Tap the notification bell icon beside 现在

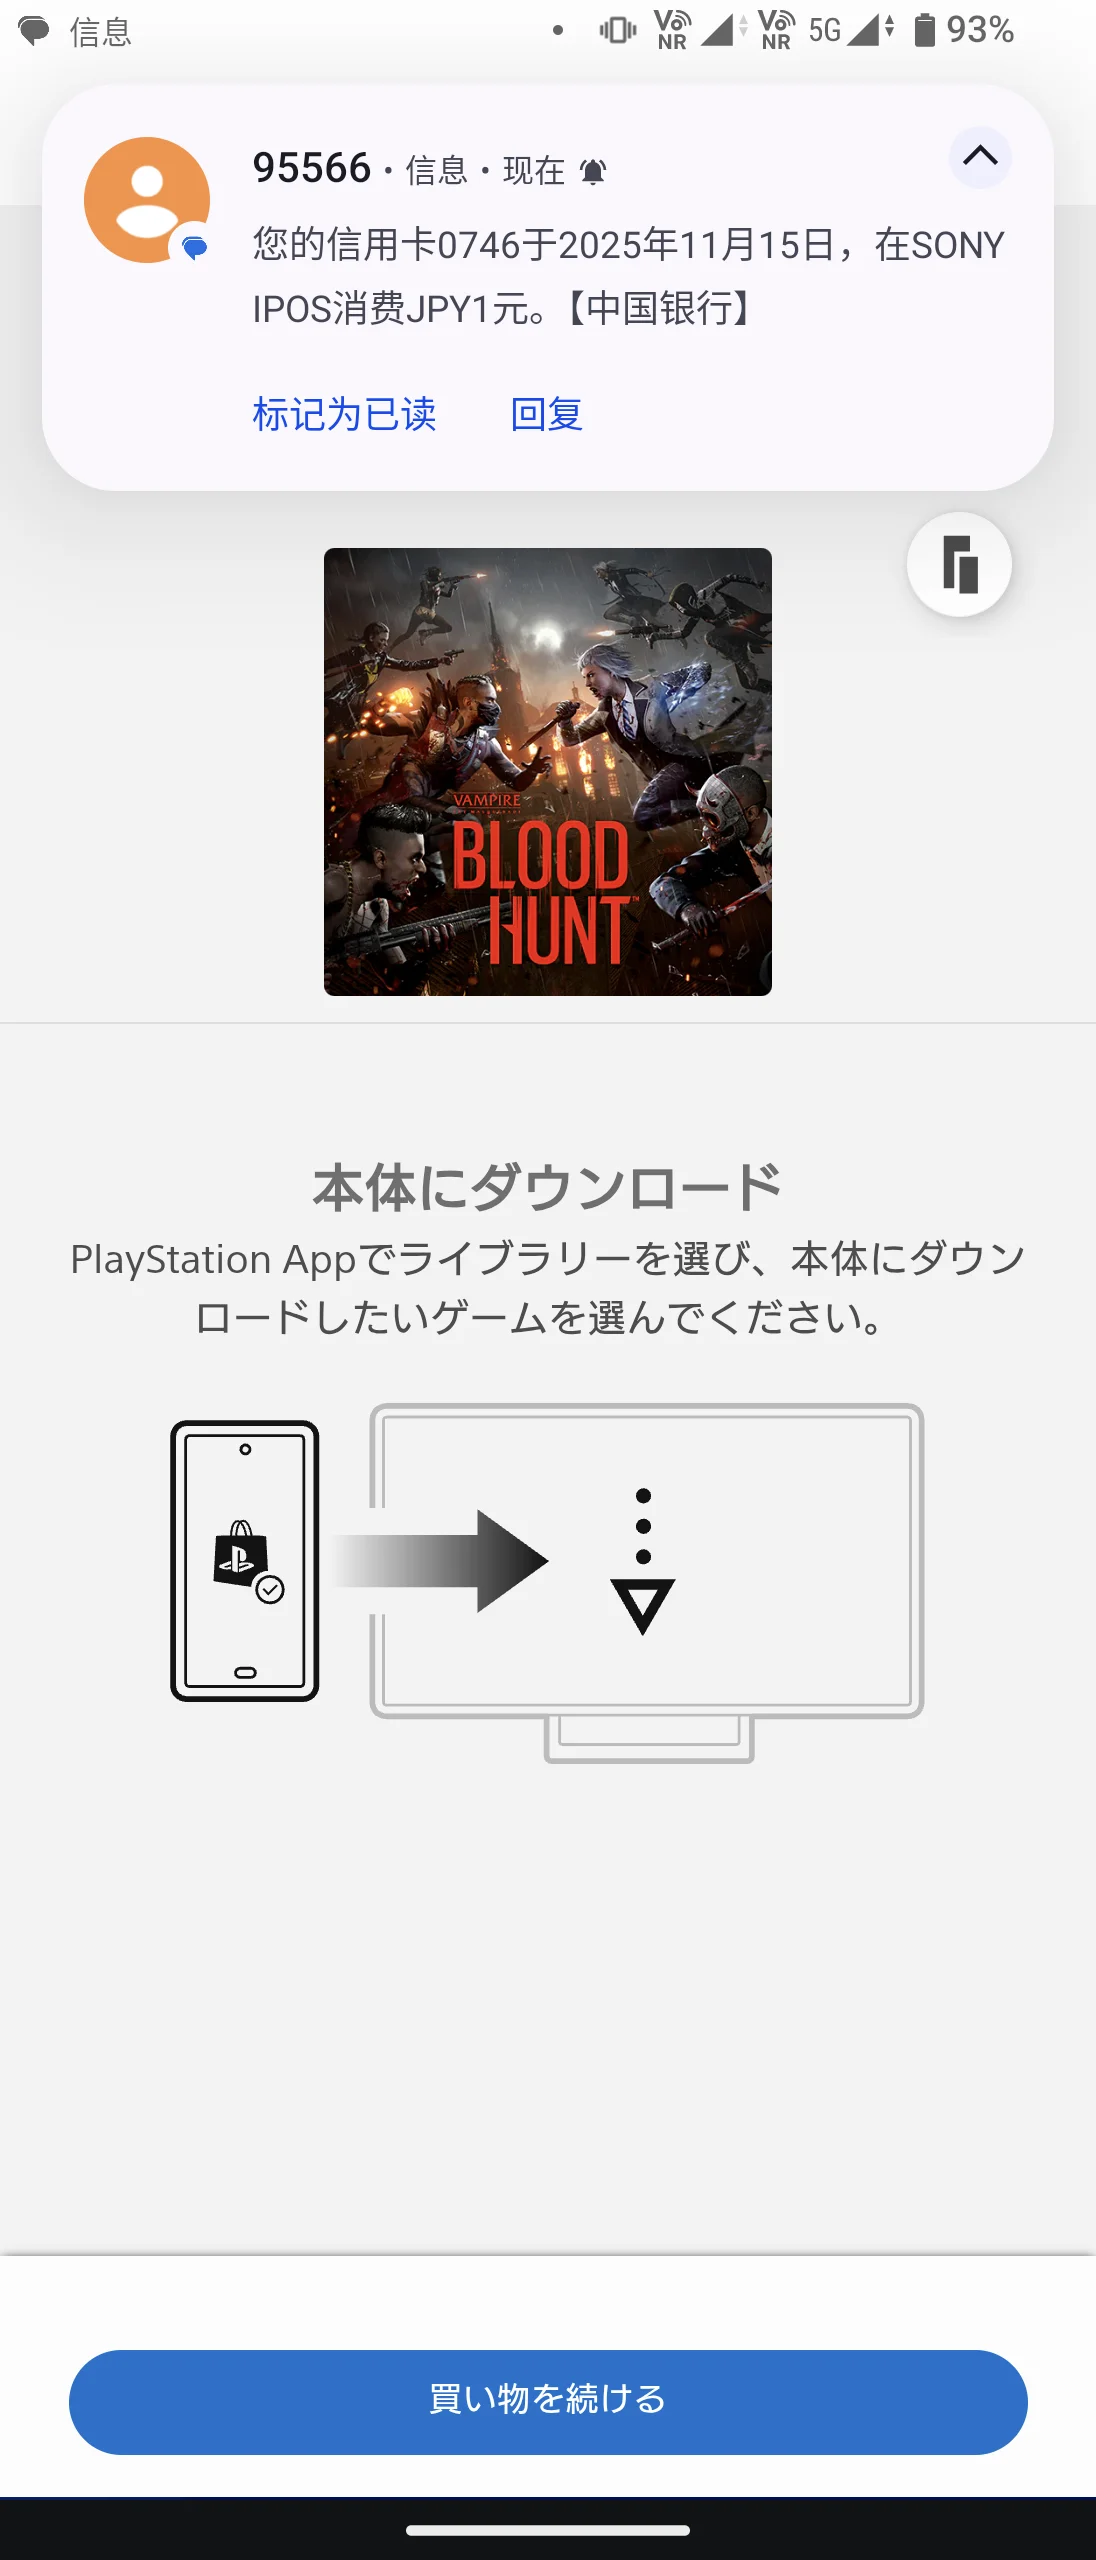click(593, 172)
